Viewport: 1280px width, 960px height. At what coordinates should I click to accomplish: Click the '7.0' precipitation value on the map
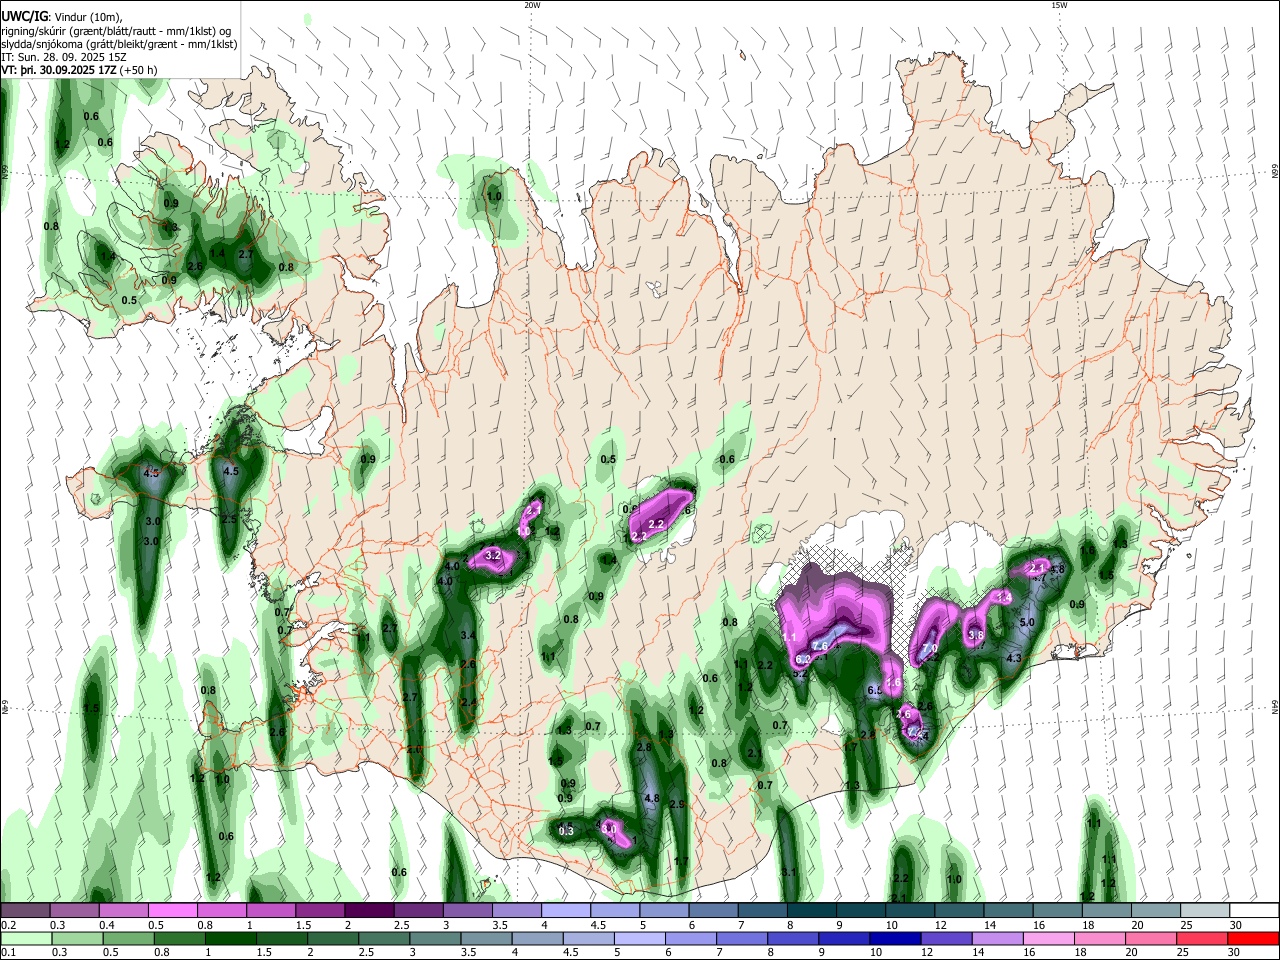click(928, 649)
